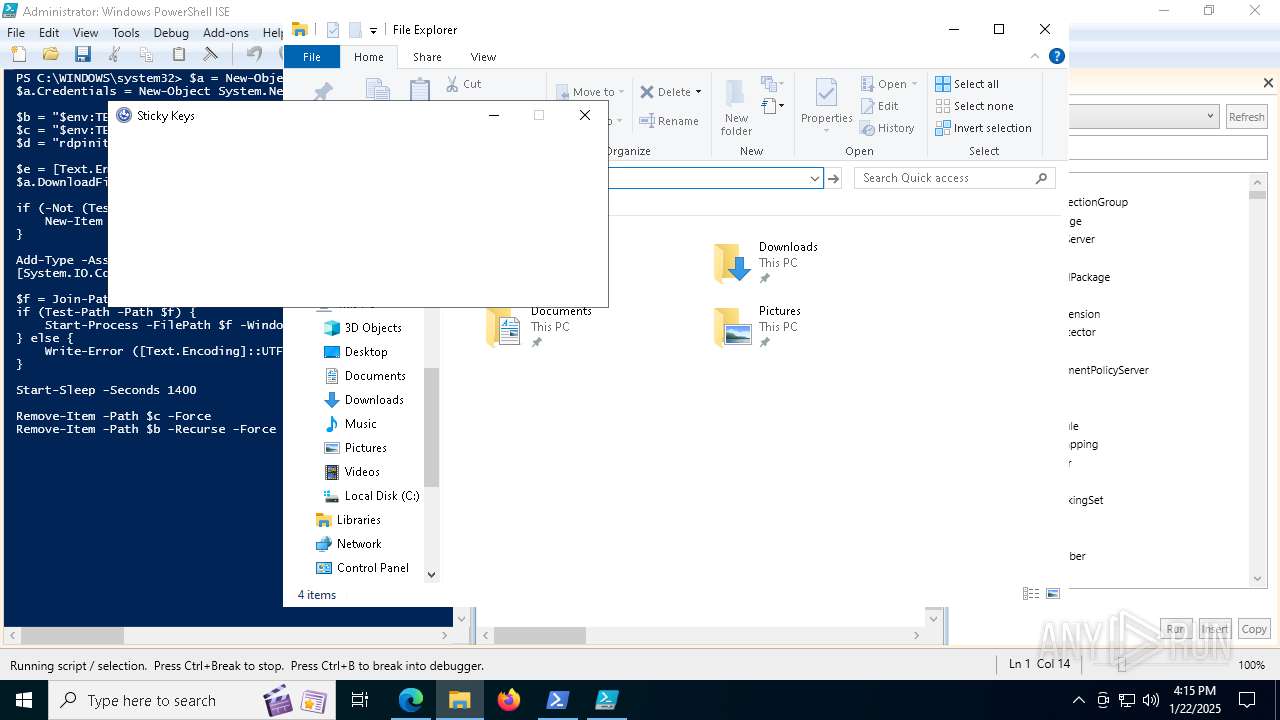Click File Explorer Help question mark icon

[1056, 57]
